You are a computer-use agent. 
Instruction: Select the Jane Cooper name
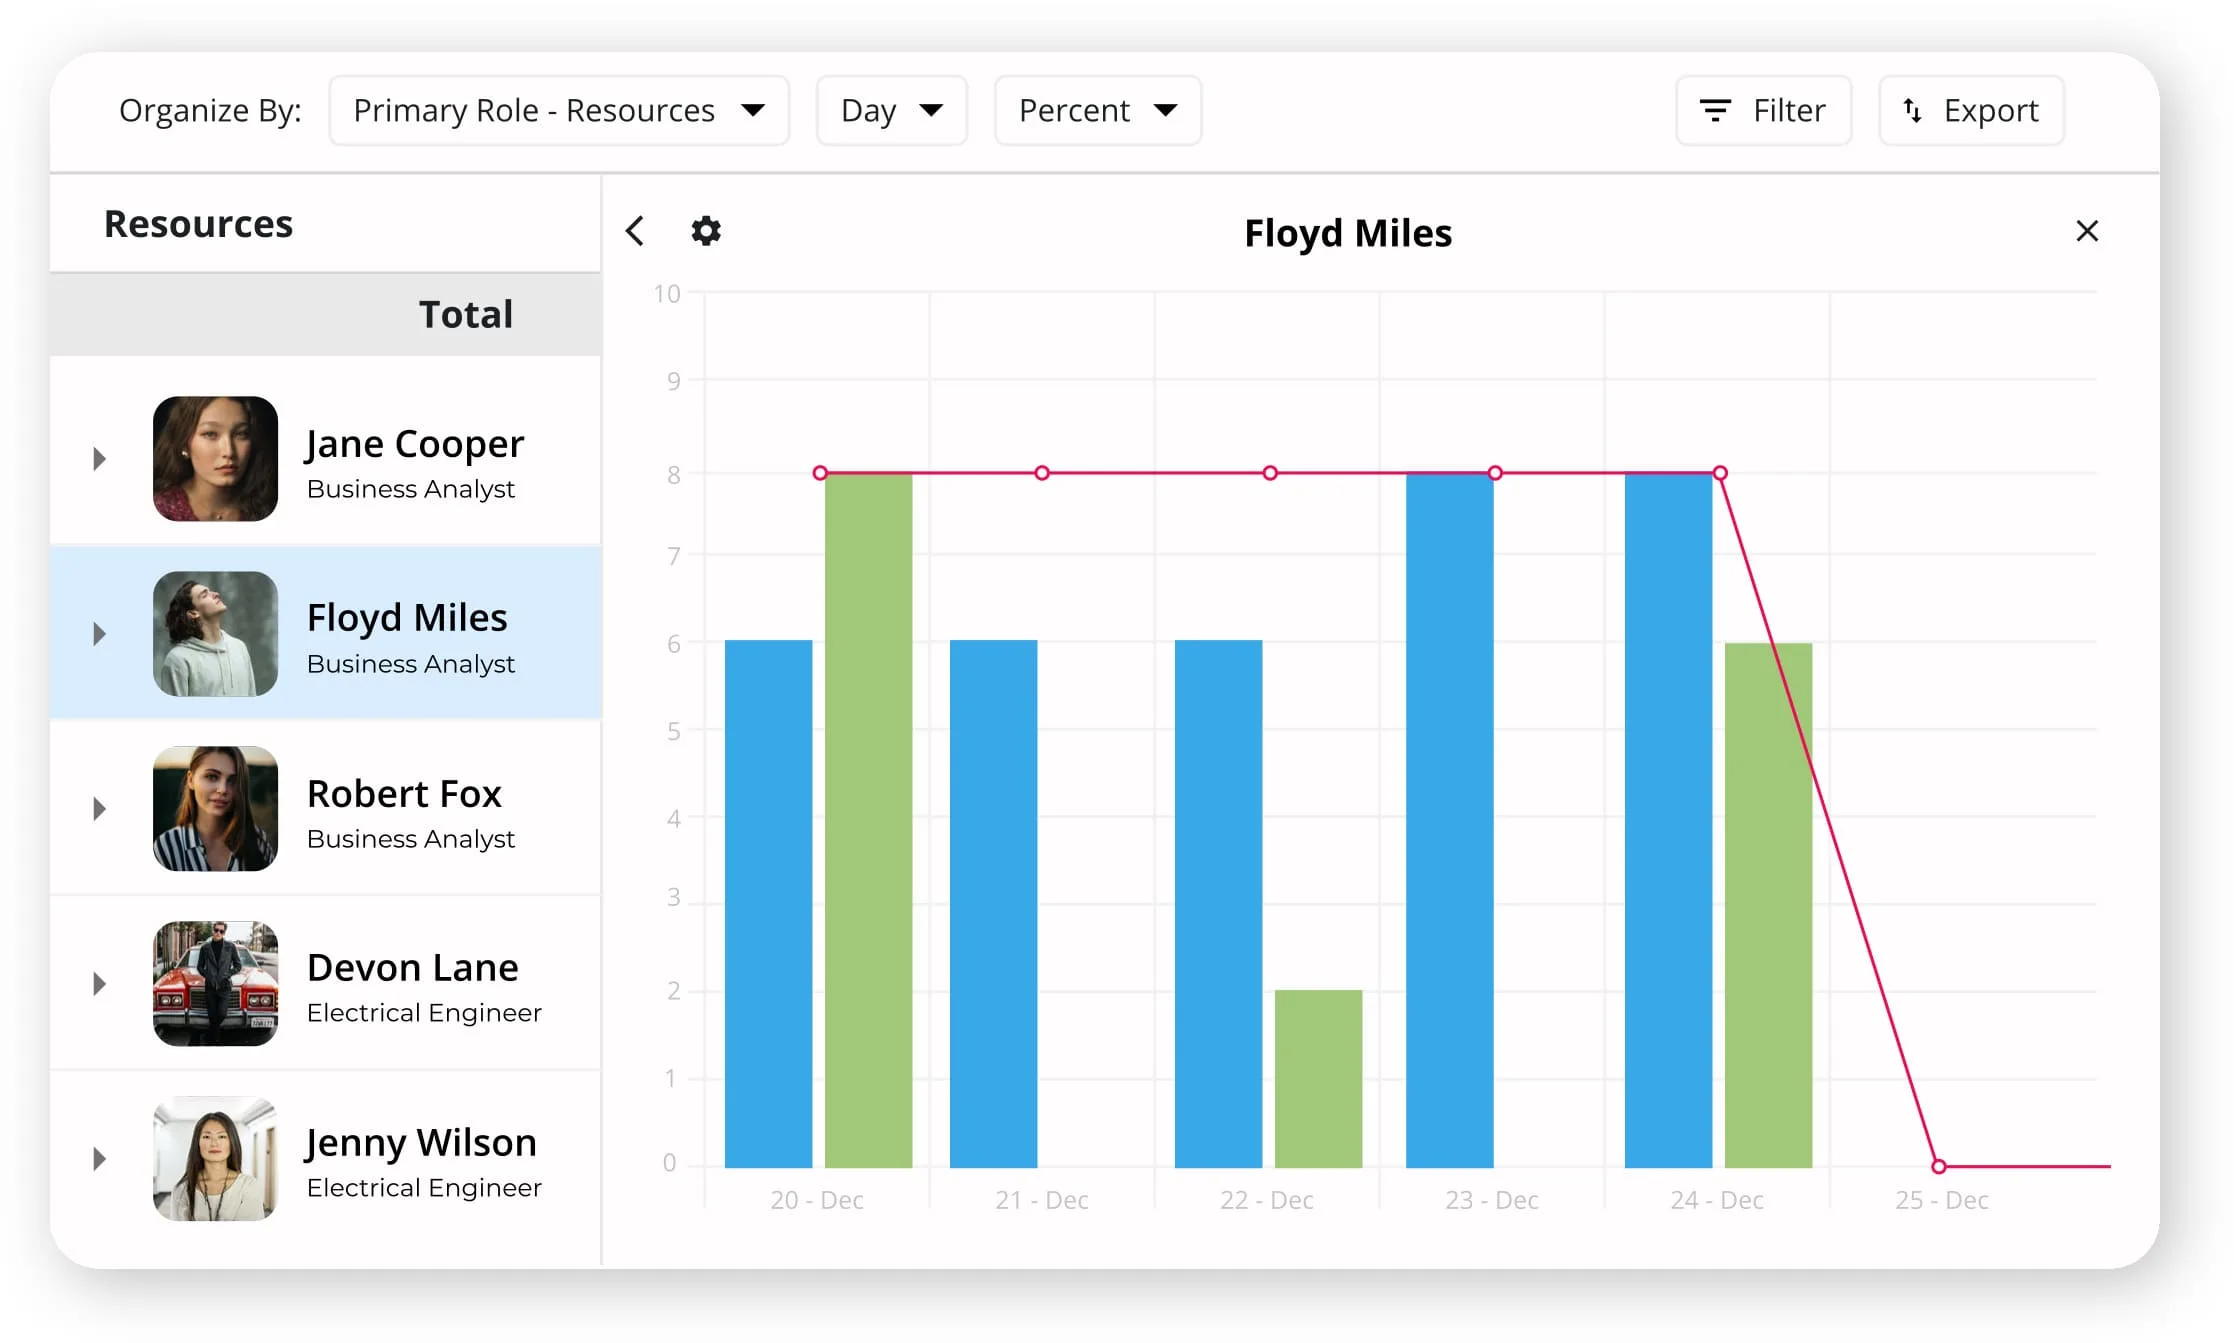[x=415, y=444]
